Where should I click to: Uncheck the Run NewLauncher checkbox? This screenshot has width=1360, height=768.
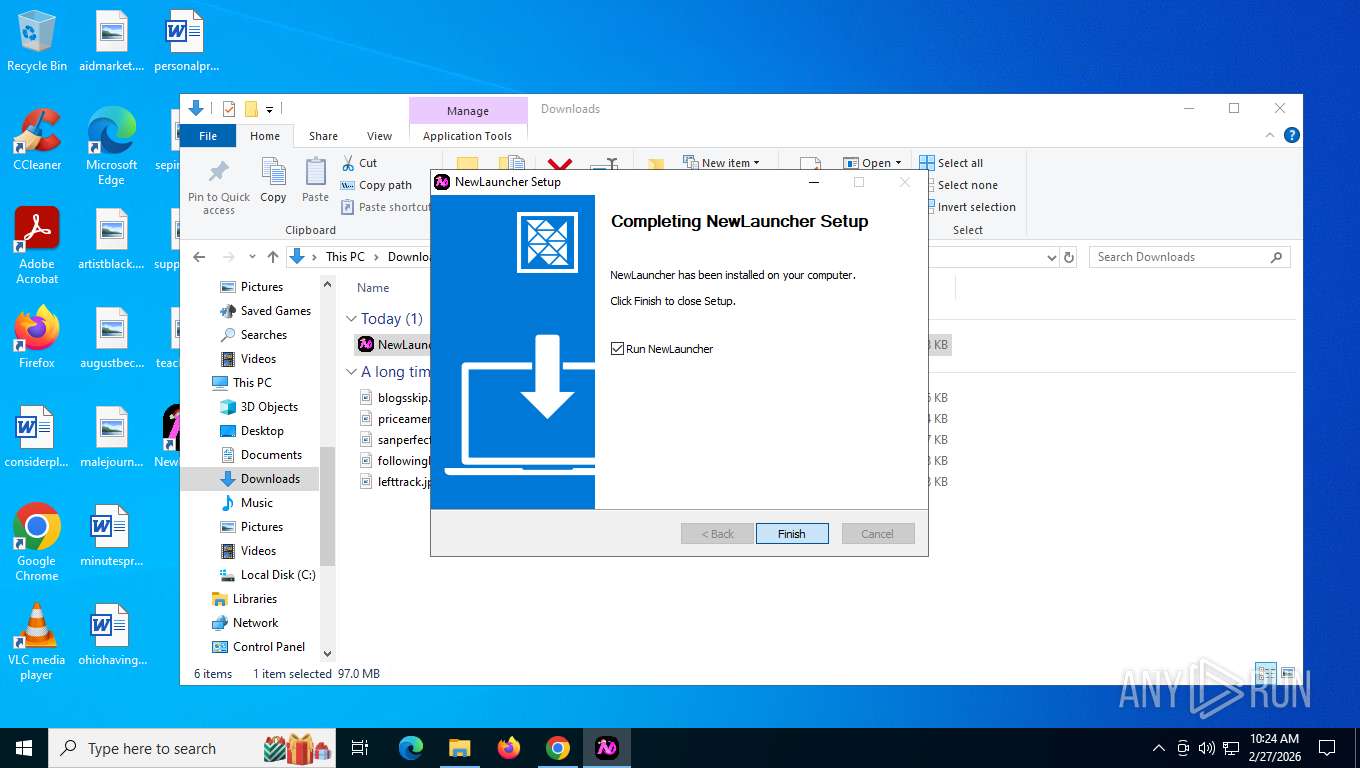(617, 349)
